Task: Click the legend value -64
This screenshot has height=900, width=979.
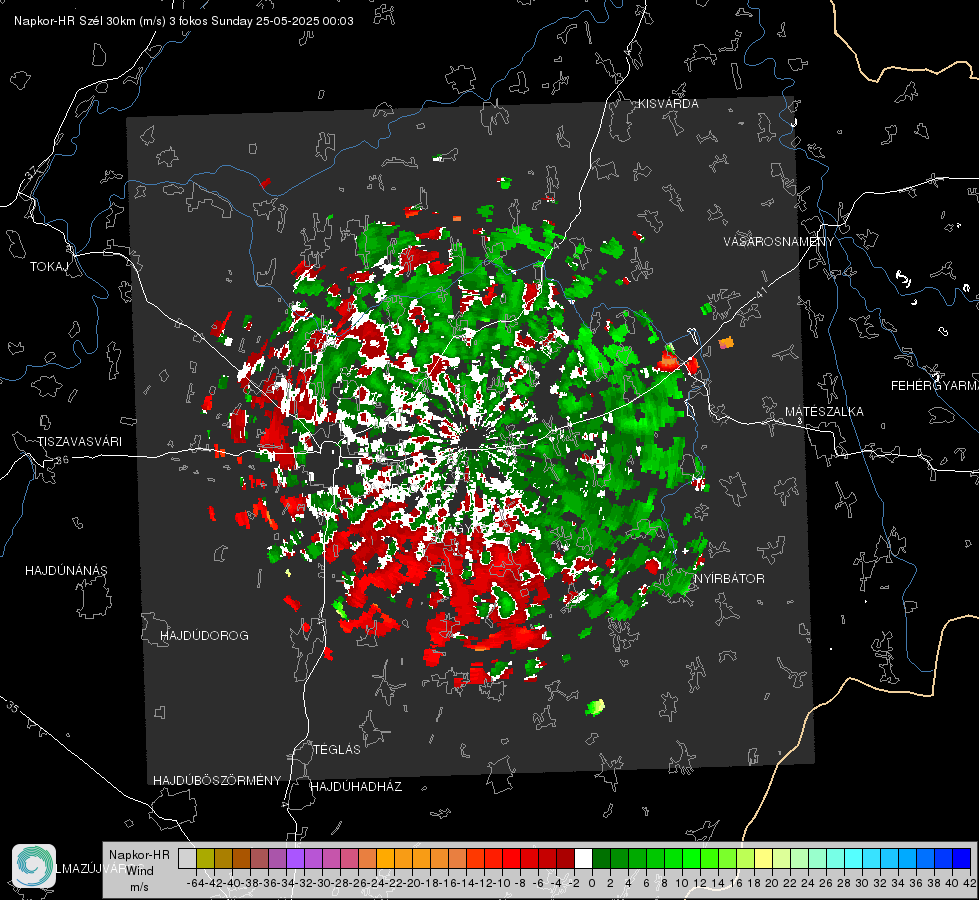Action: [196, 883]
